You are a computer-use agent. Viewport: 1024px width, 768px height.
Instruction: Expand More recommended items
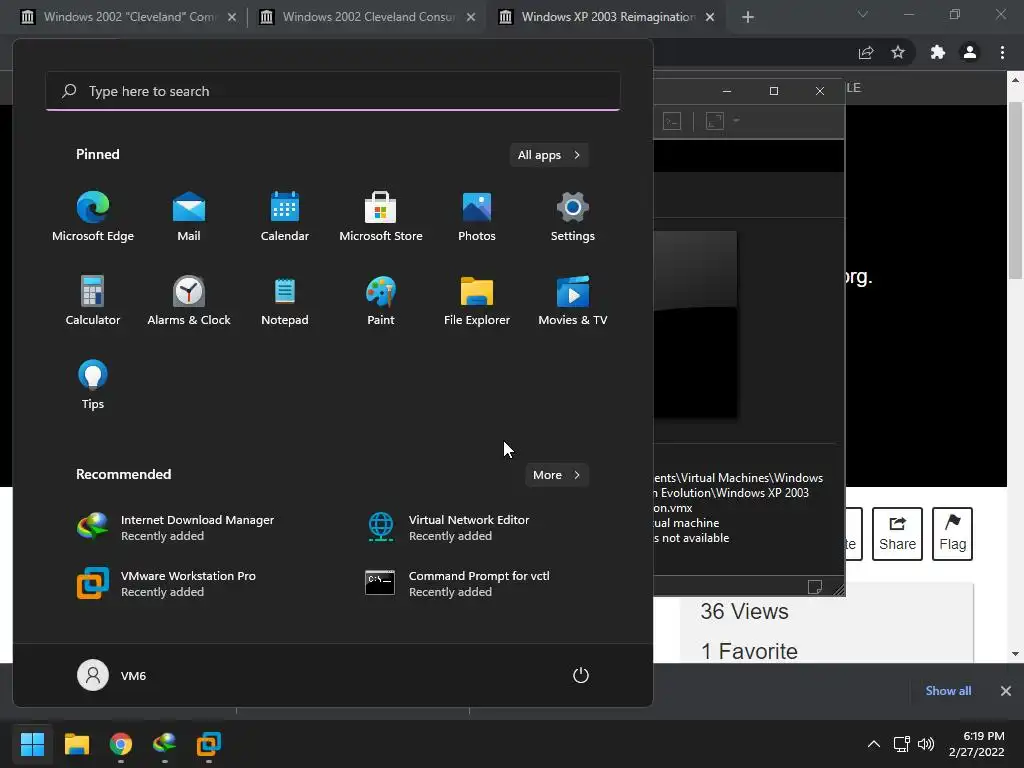tap(556, 475)
